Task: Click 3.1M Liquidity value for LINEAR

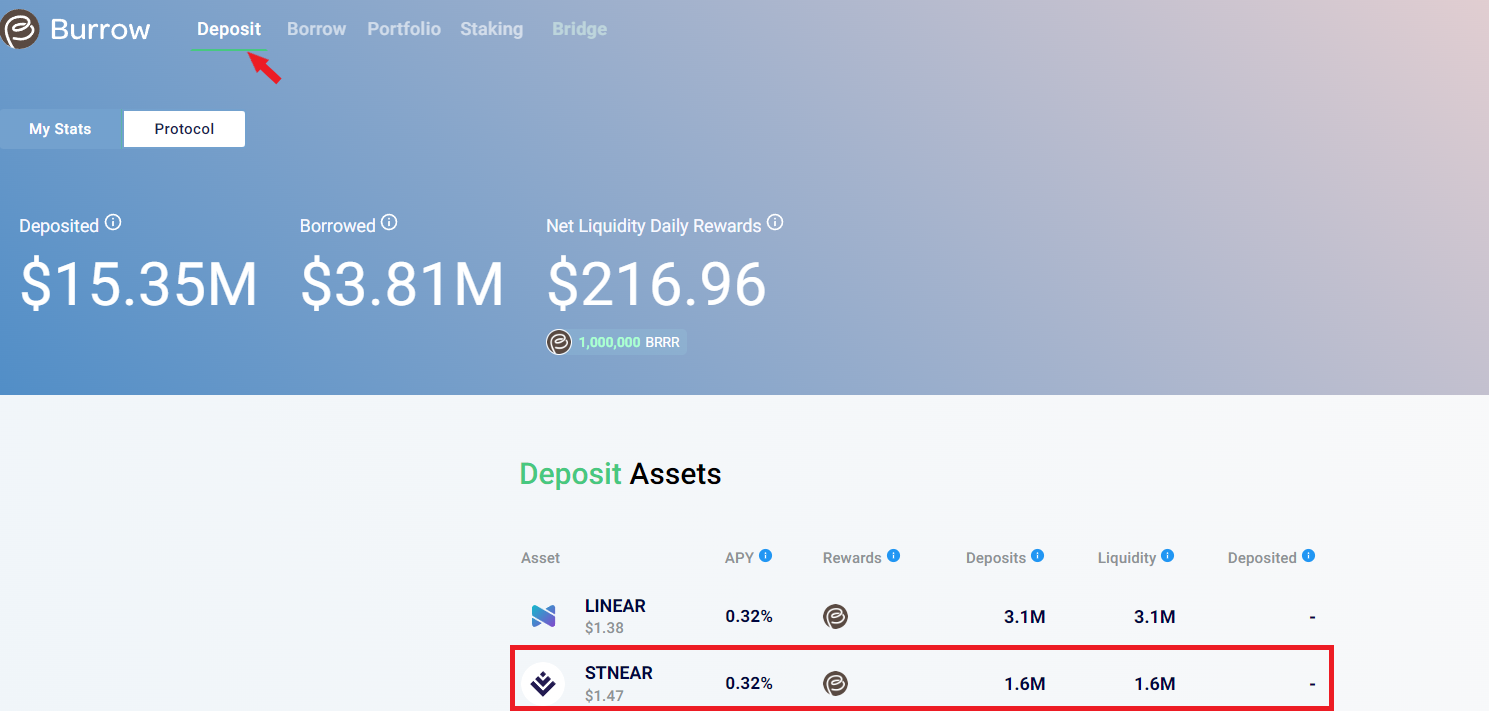Action: pos(1155,617)
